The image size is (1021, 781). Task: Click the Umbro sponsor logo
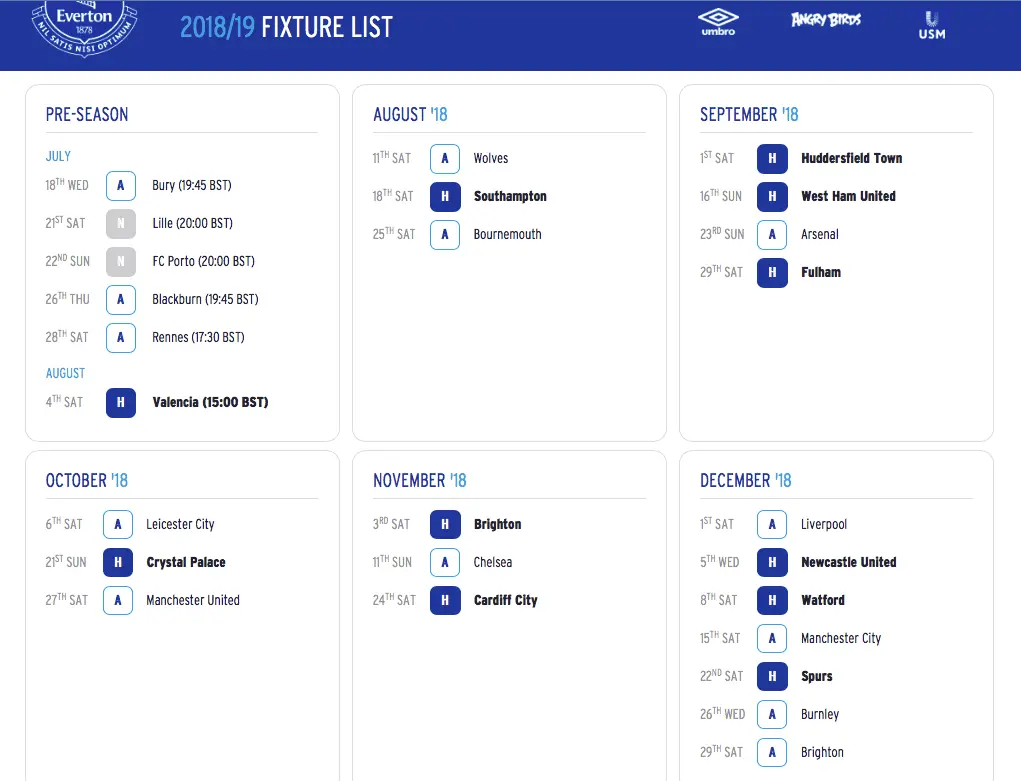coord(717,21)
